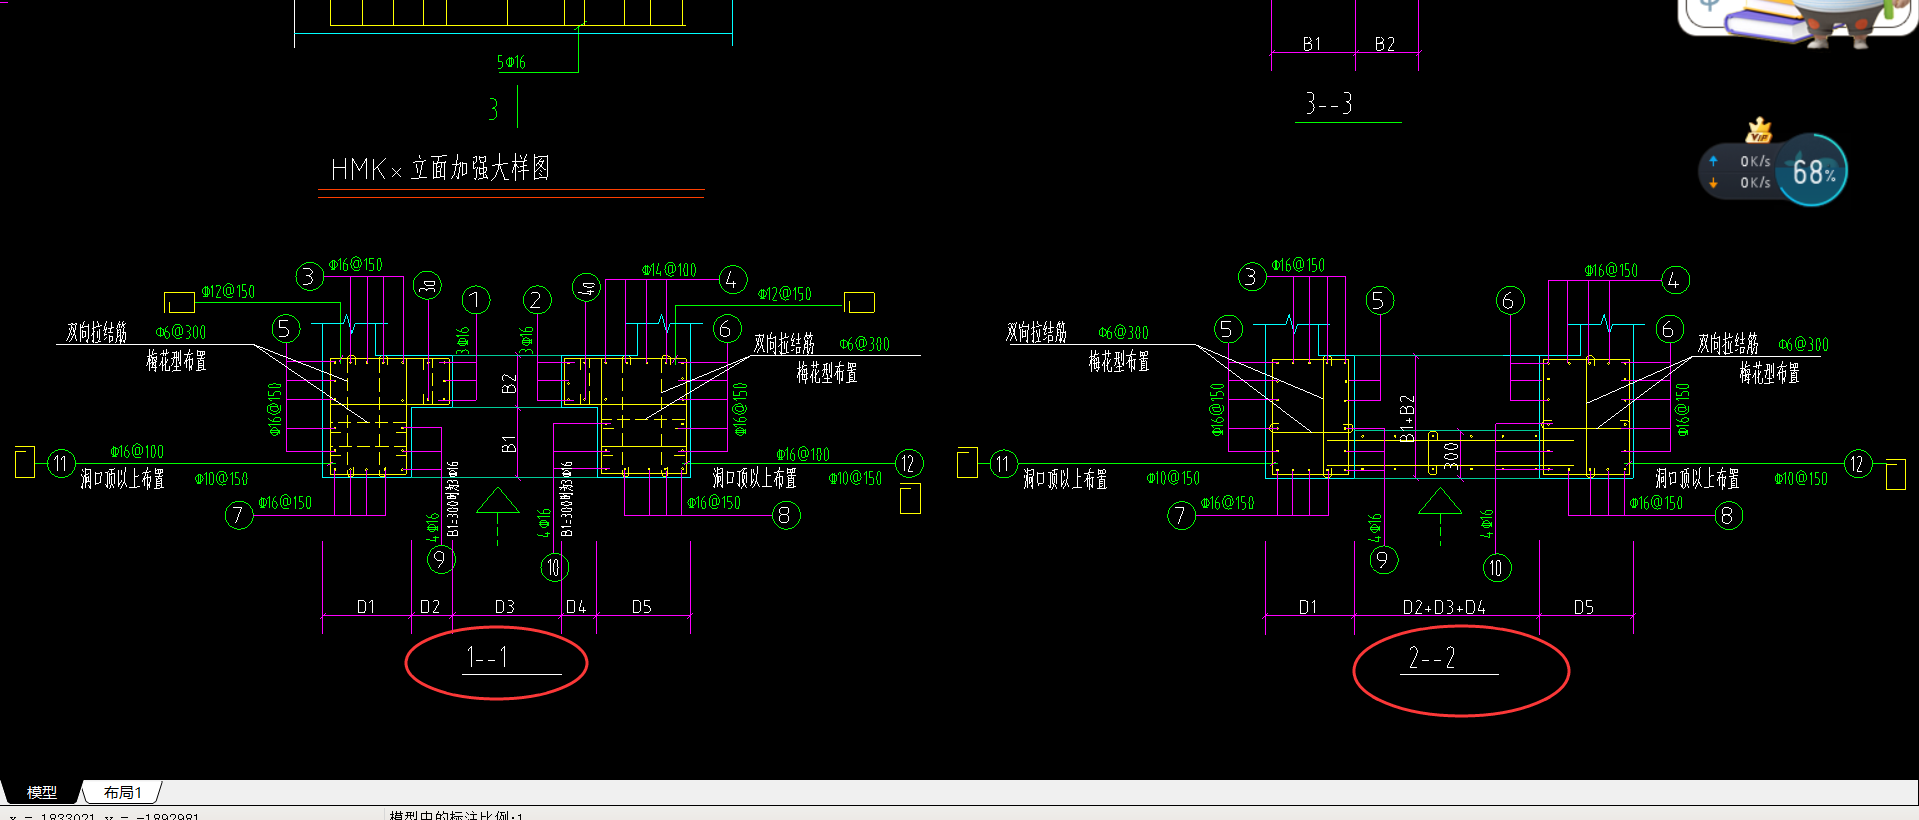The image size is (1919, 820).
Task: Click the VIP crown icon on floating widget
Action: (x=1759, y=131)
